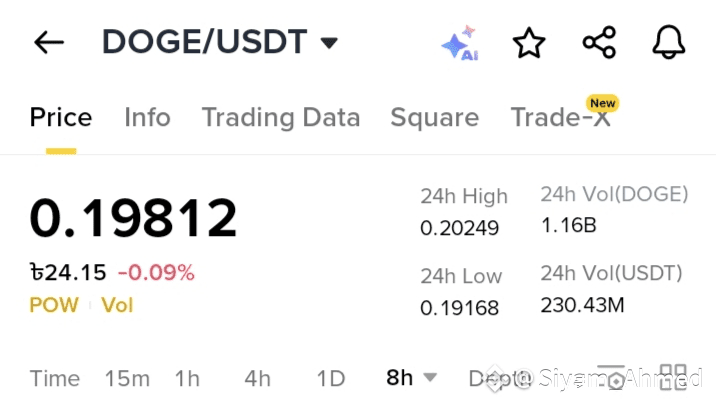Select the 1h chart interval
Image resolution: width=716 pixels, height=404 pixels.
pos(187,378)
